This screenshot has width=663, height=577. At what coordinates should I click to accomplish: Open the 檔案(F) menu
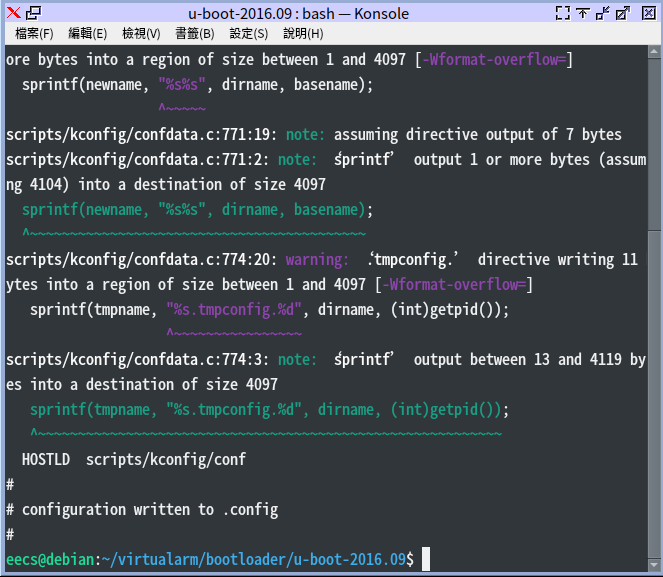[35, 34]
